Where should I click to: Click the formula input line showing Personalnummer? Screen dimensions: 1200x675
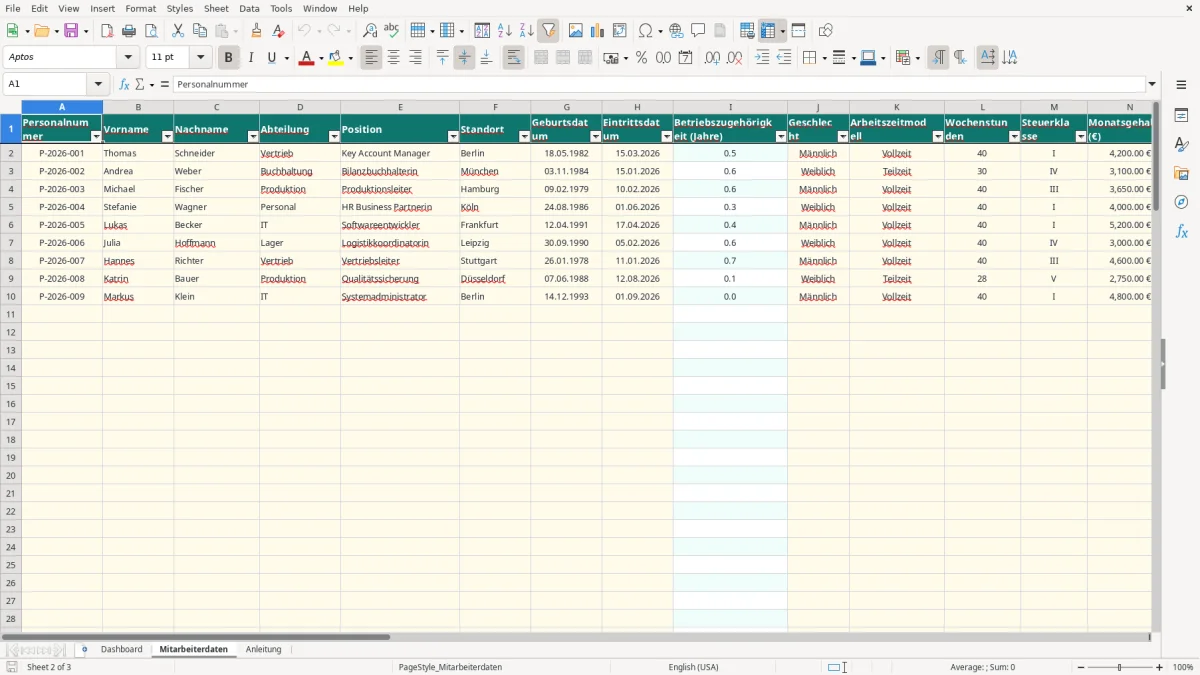point(659,85)
